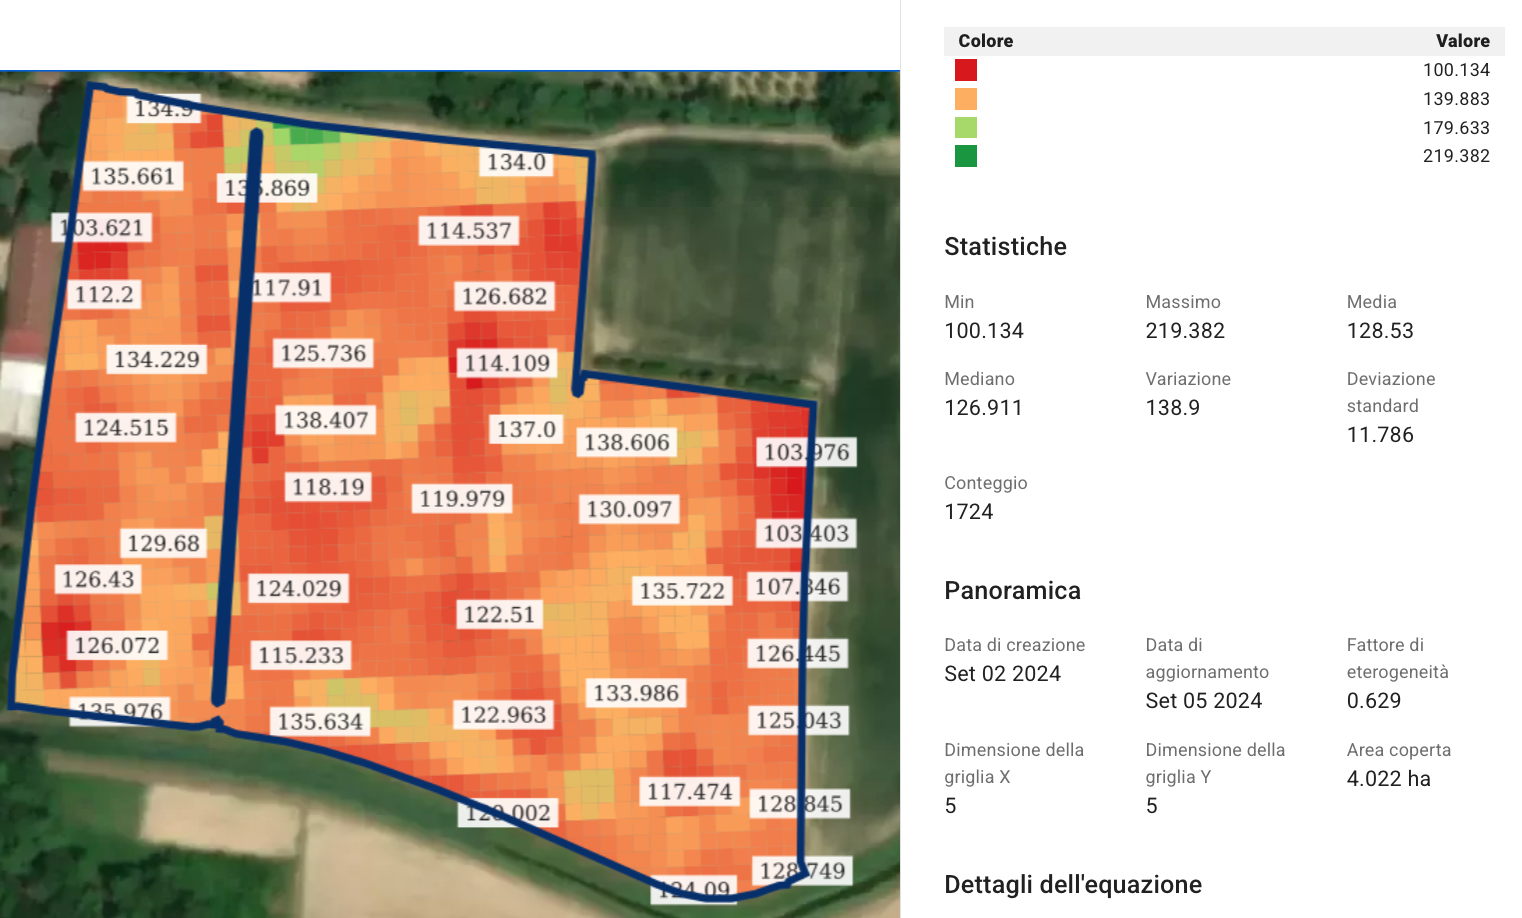
Task: Click the 138.606 value marker on map
Action: click(626, 442)
